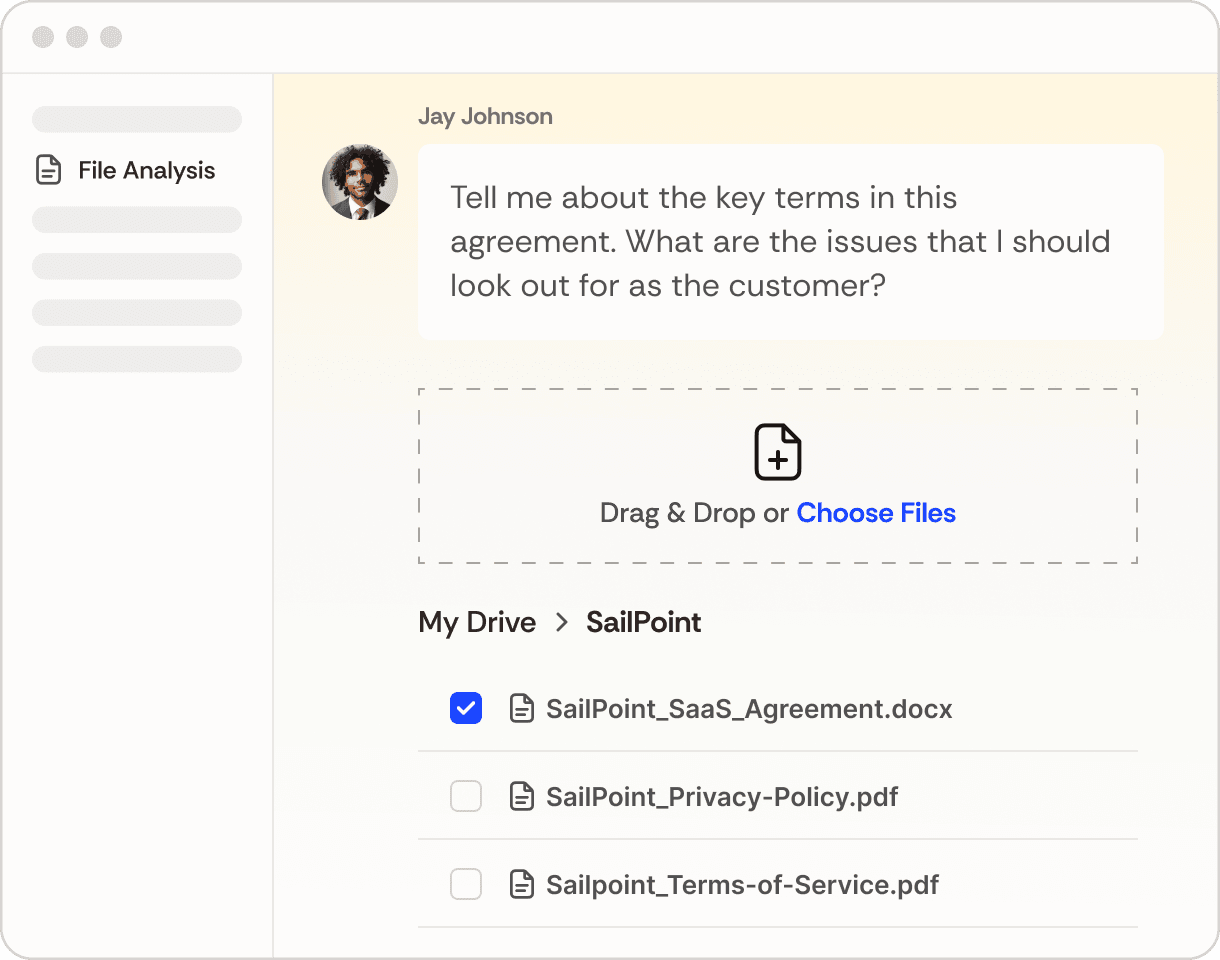Click the Jay Johnson name label
1220x960 pixels.
pyautogui.click(x=485, y=116)
